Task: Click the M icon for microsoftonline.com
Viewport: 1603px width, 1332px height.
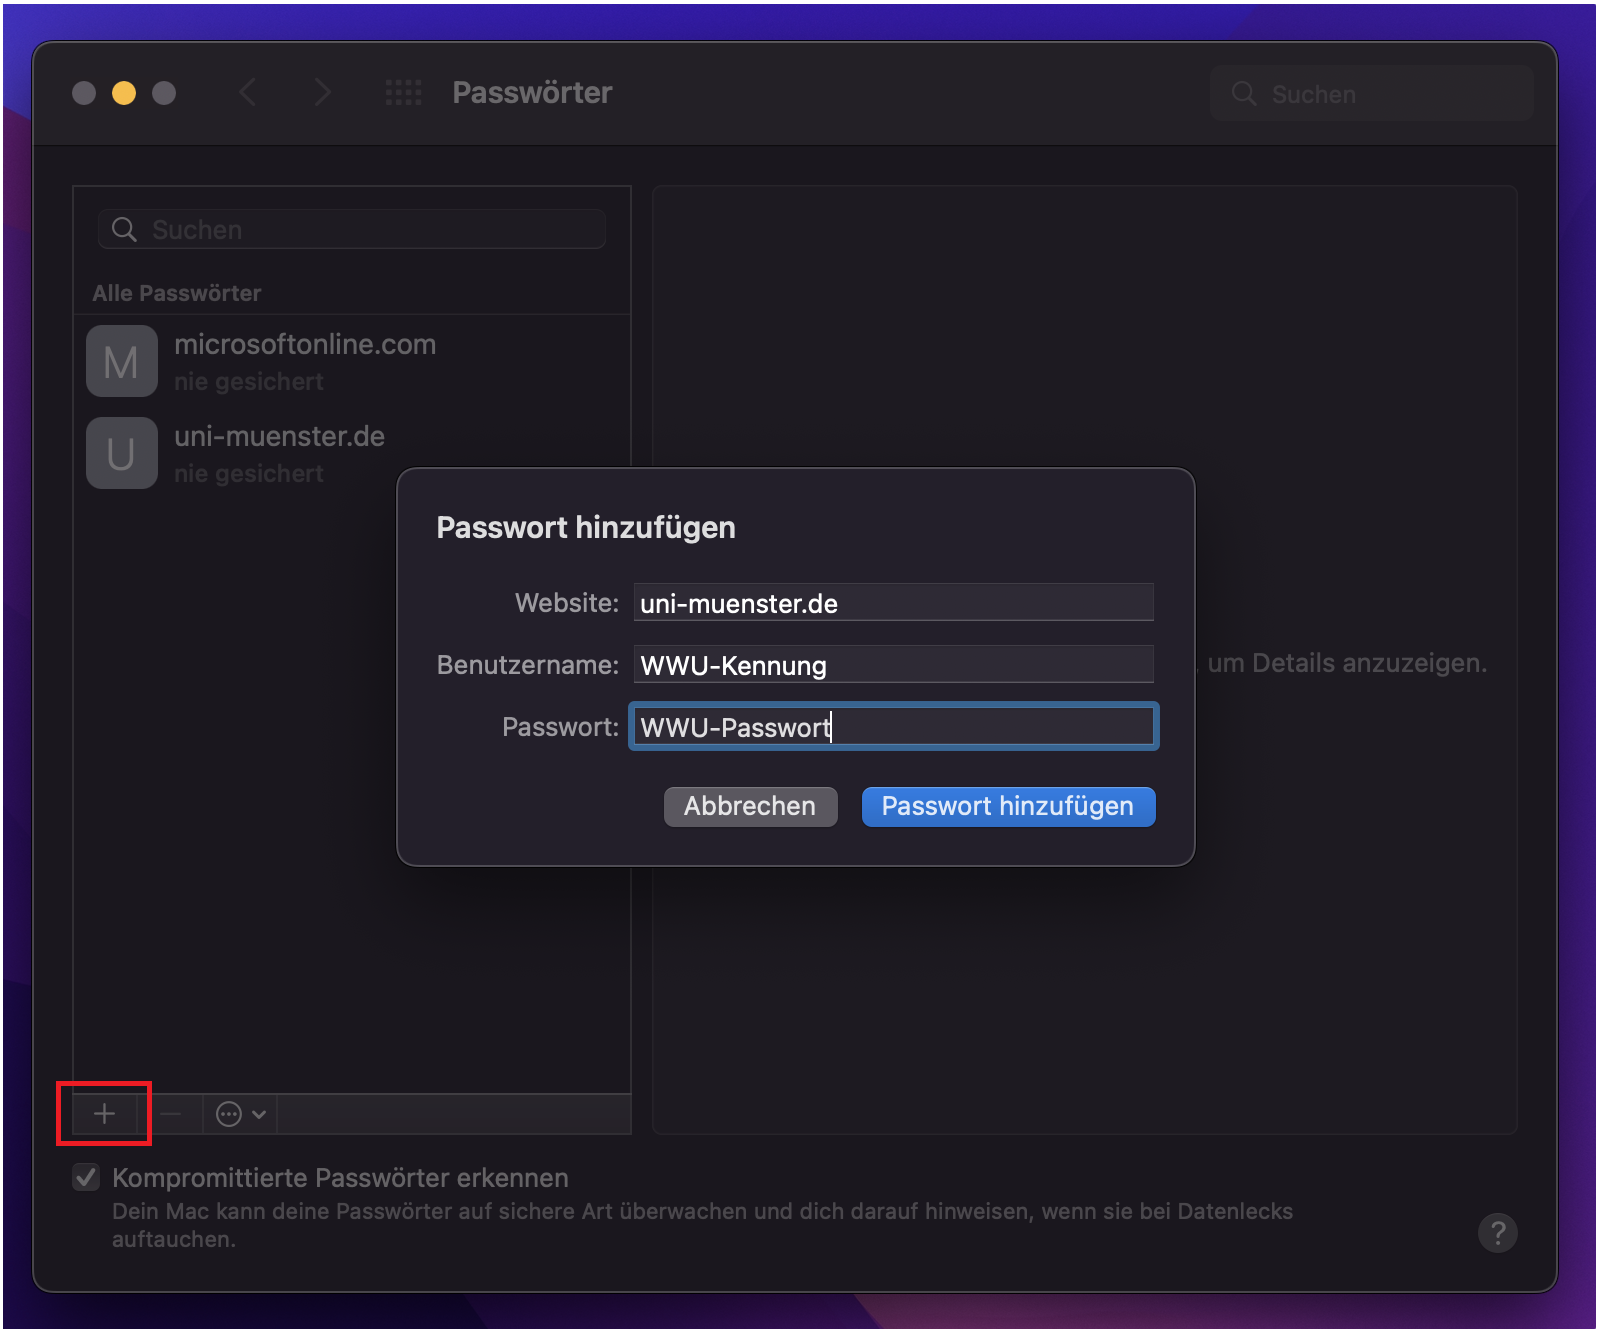Action: 121,360
